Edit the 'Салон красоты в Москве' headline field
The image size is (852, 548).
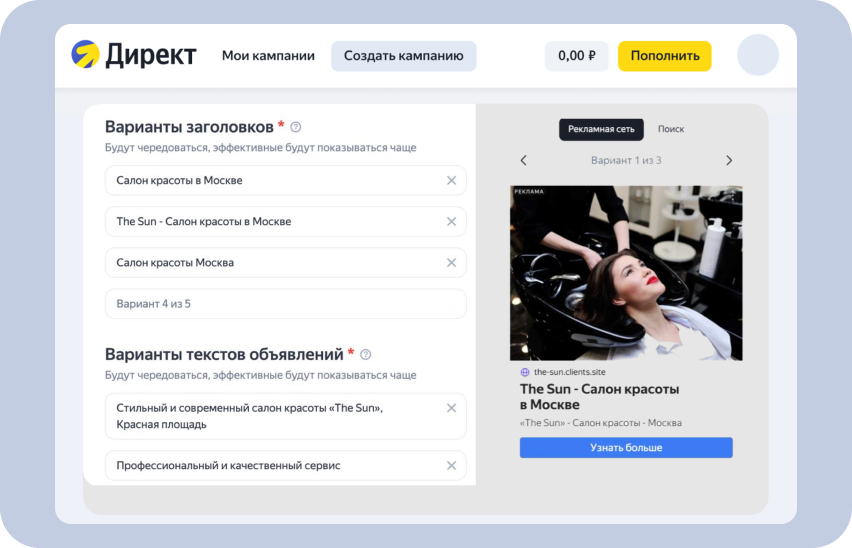285,180
